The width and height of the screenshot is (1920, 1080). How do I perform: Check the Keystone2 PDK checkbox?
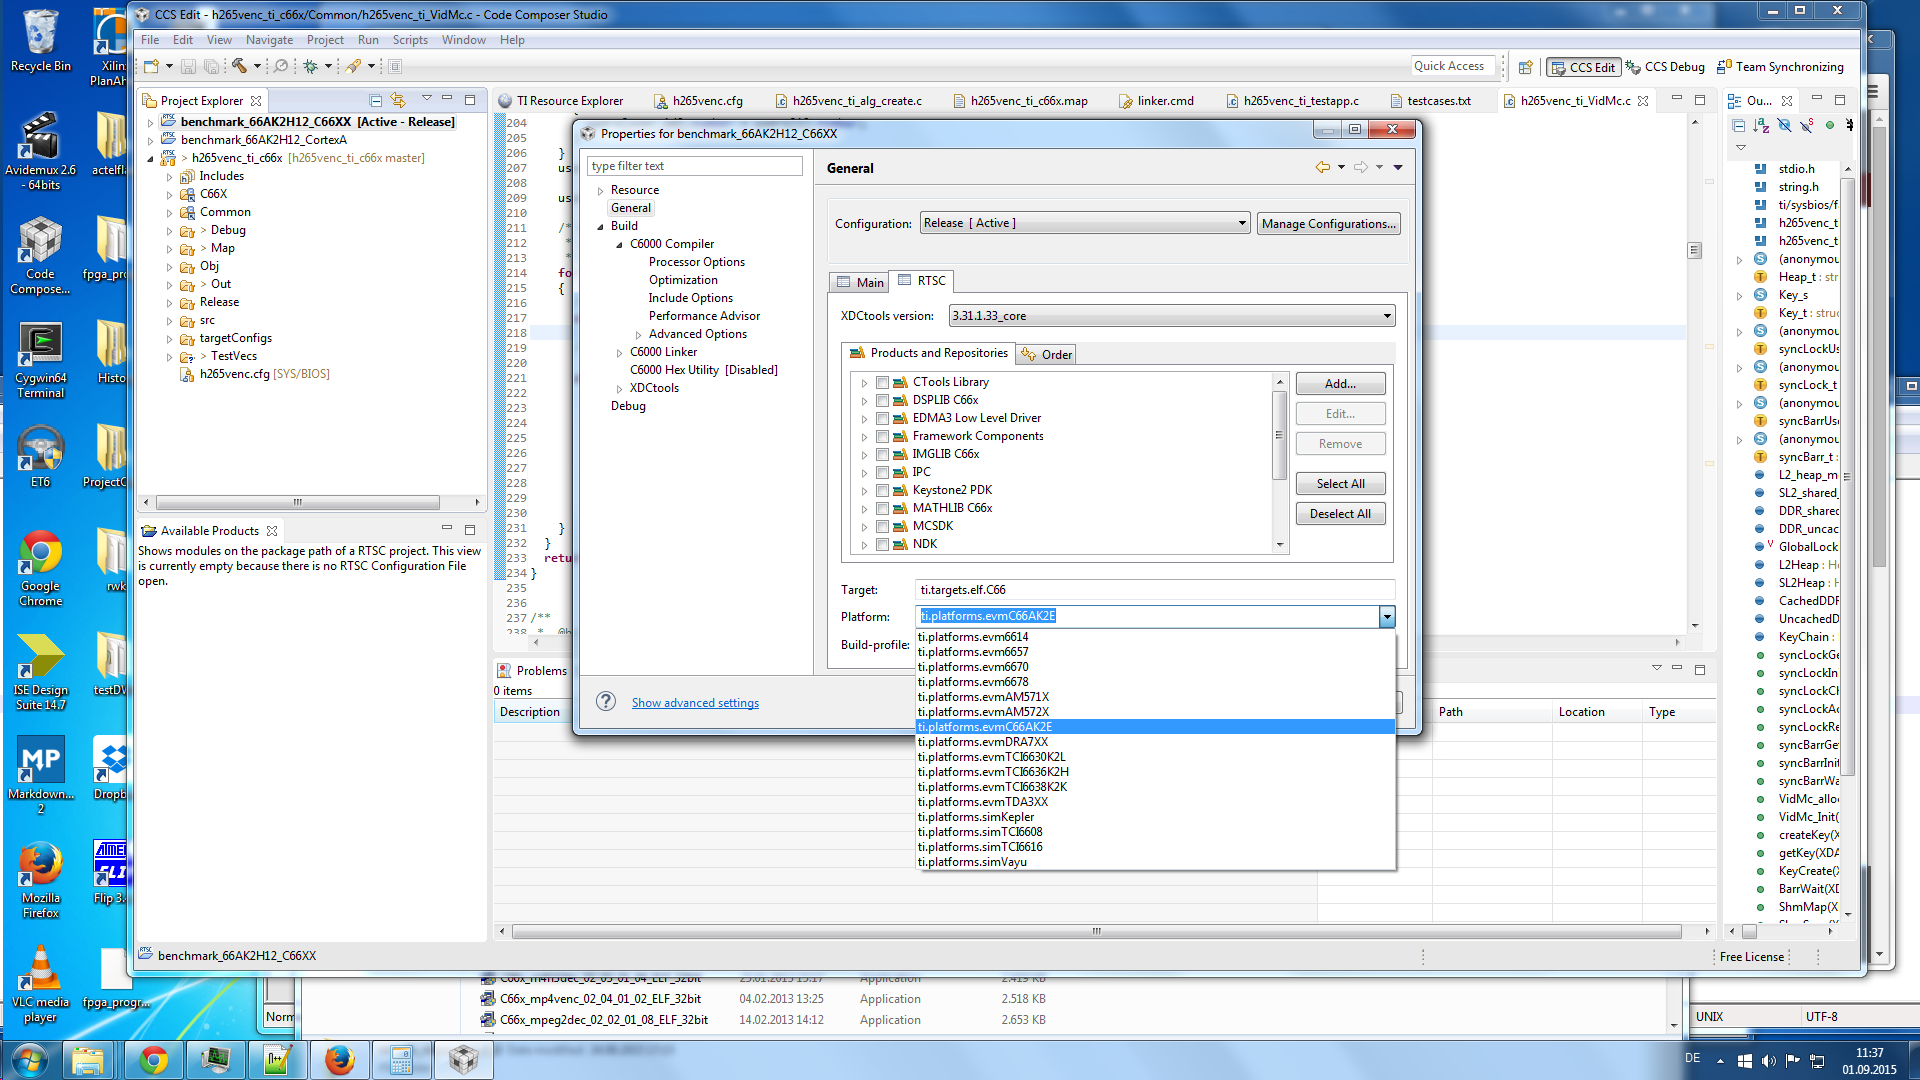coord(882,490)
